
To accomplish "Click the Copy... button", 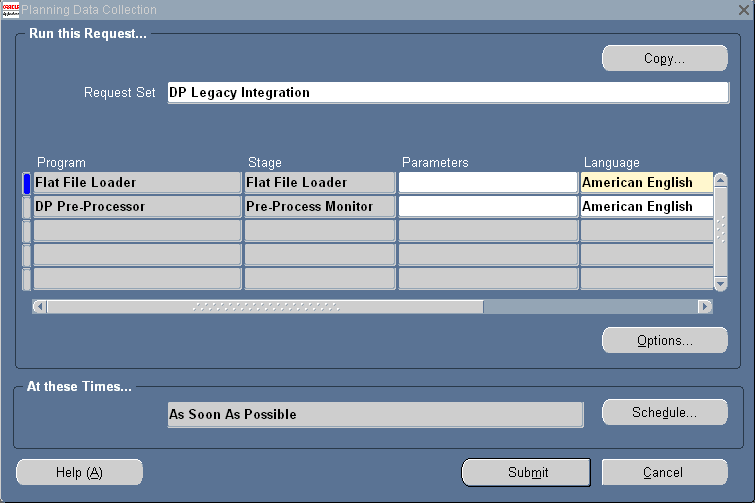I will click(x=664, y=58).
